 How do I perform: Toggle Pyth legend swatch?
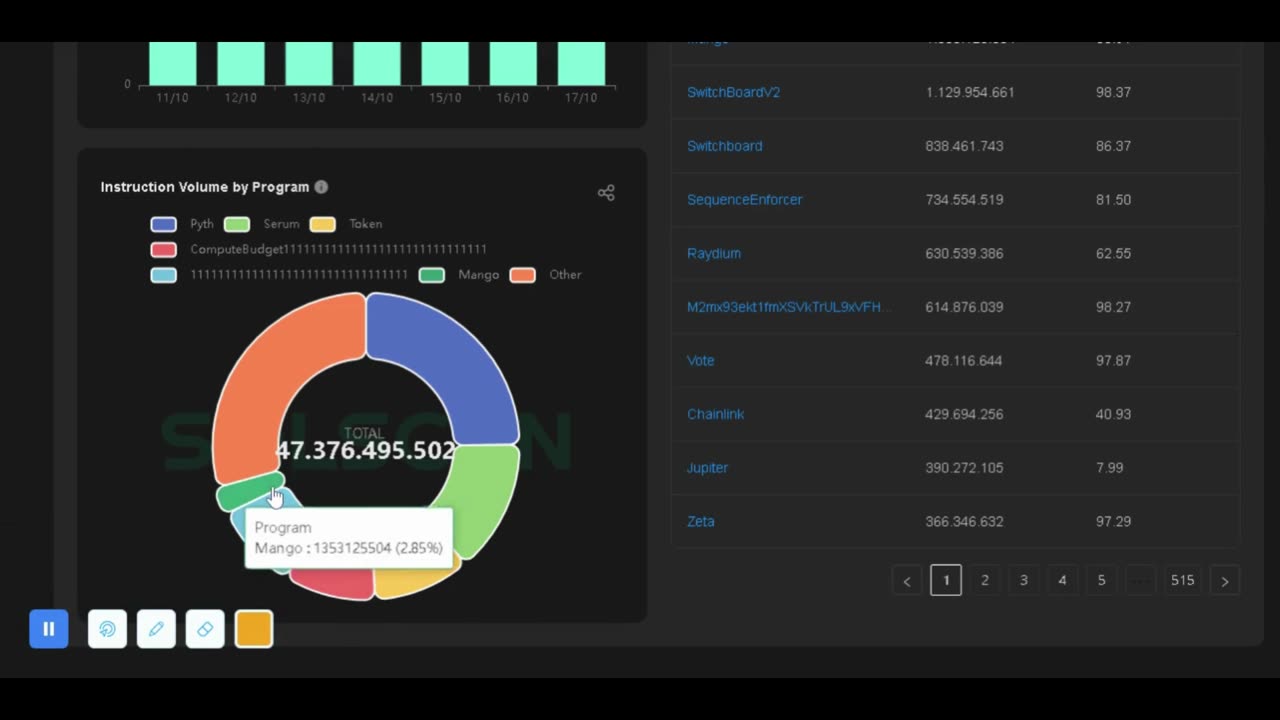(x=163, y=224)
